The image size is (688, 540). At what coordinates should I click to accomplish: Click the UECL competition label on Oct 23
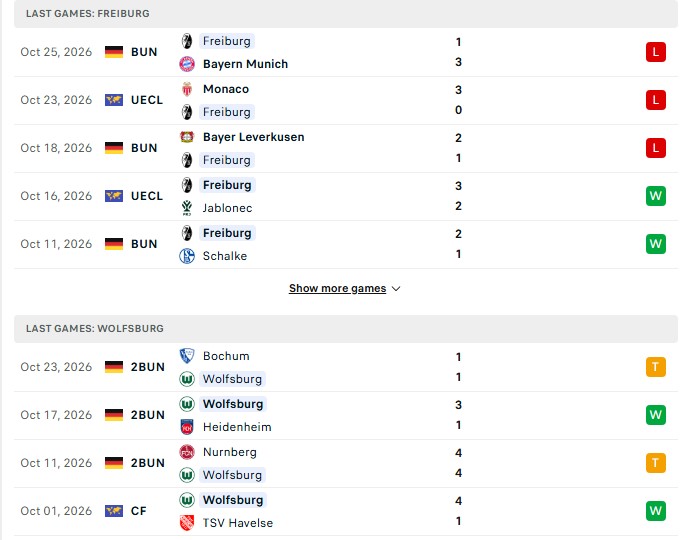(x=147, y=100)
